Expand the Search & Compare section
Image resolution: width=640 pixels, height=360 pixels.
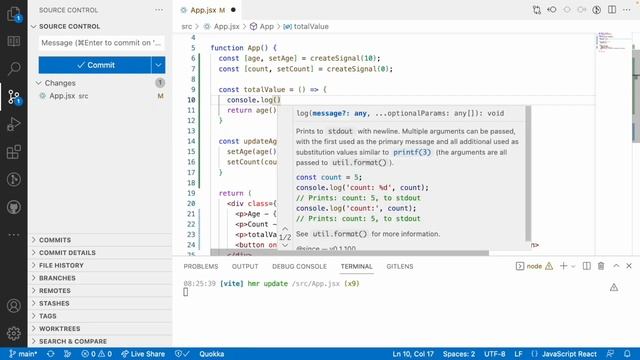pyautogui.click(x=101, y=341)
